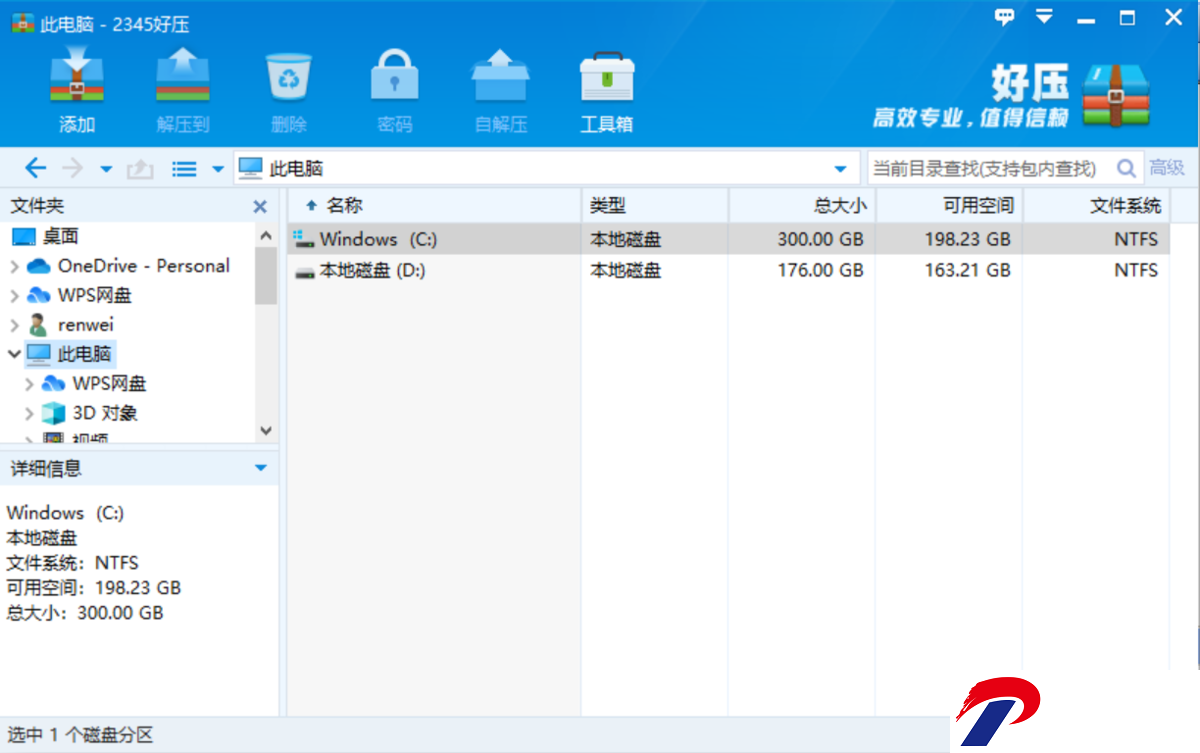Collapse the 此电脑 tree node
1200x753 pixels.
point(14,354)
